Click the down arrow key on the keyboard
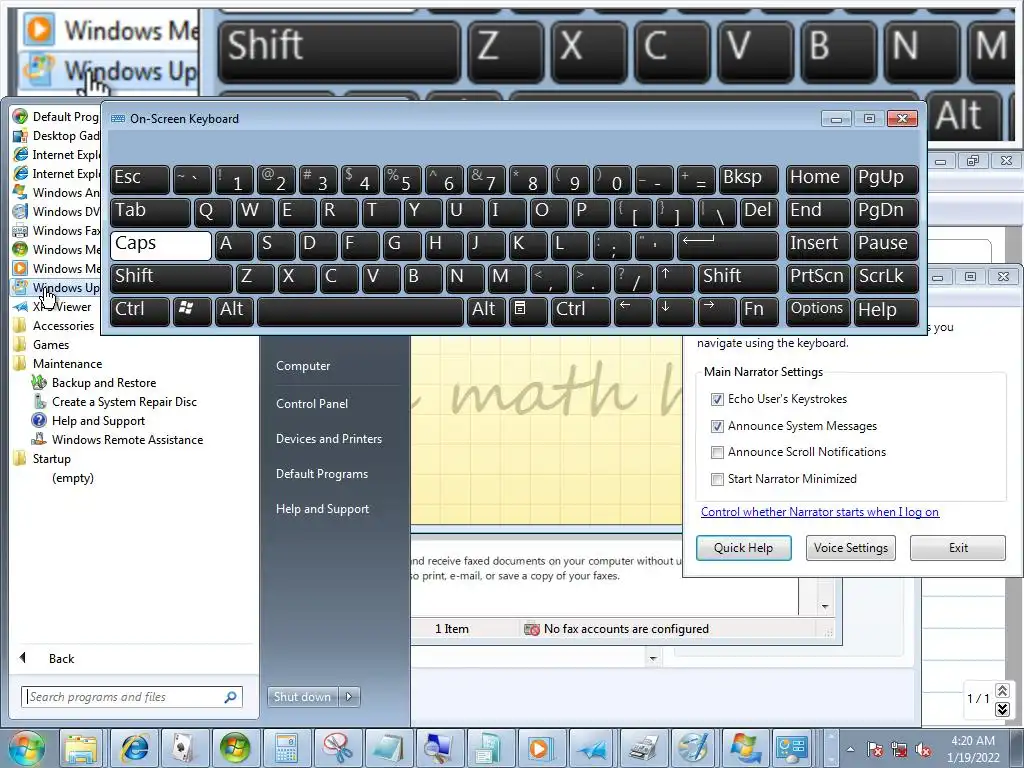The width and height of the screenshot is (1024, 768). 674,310
